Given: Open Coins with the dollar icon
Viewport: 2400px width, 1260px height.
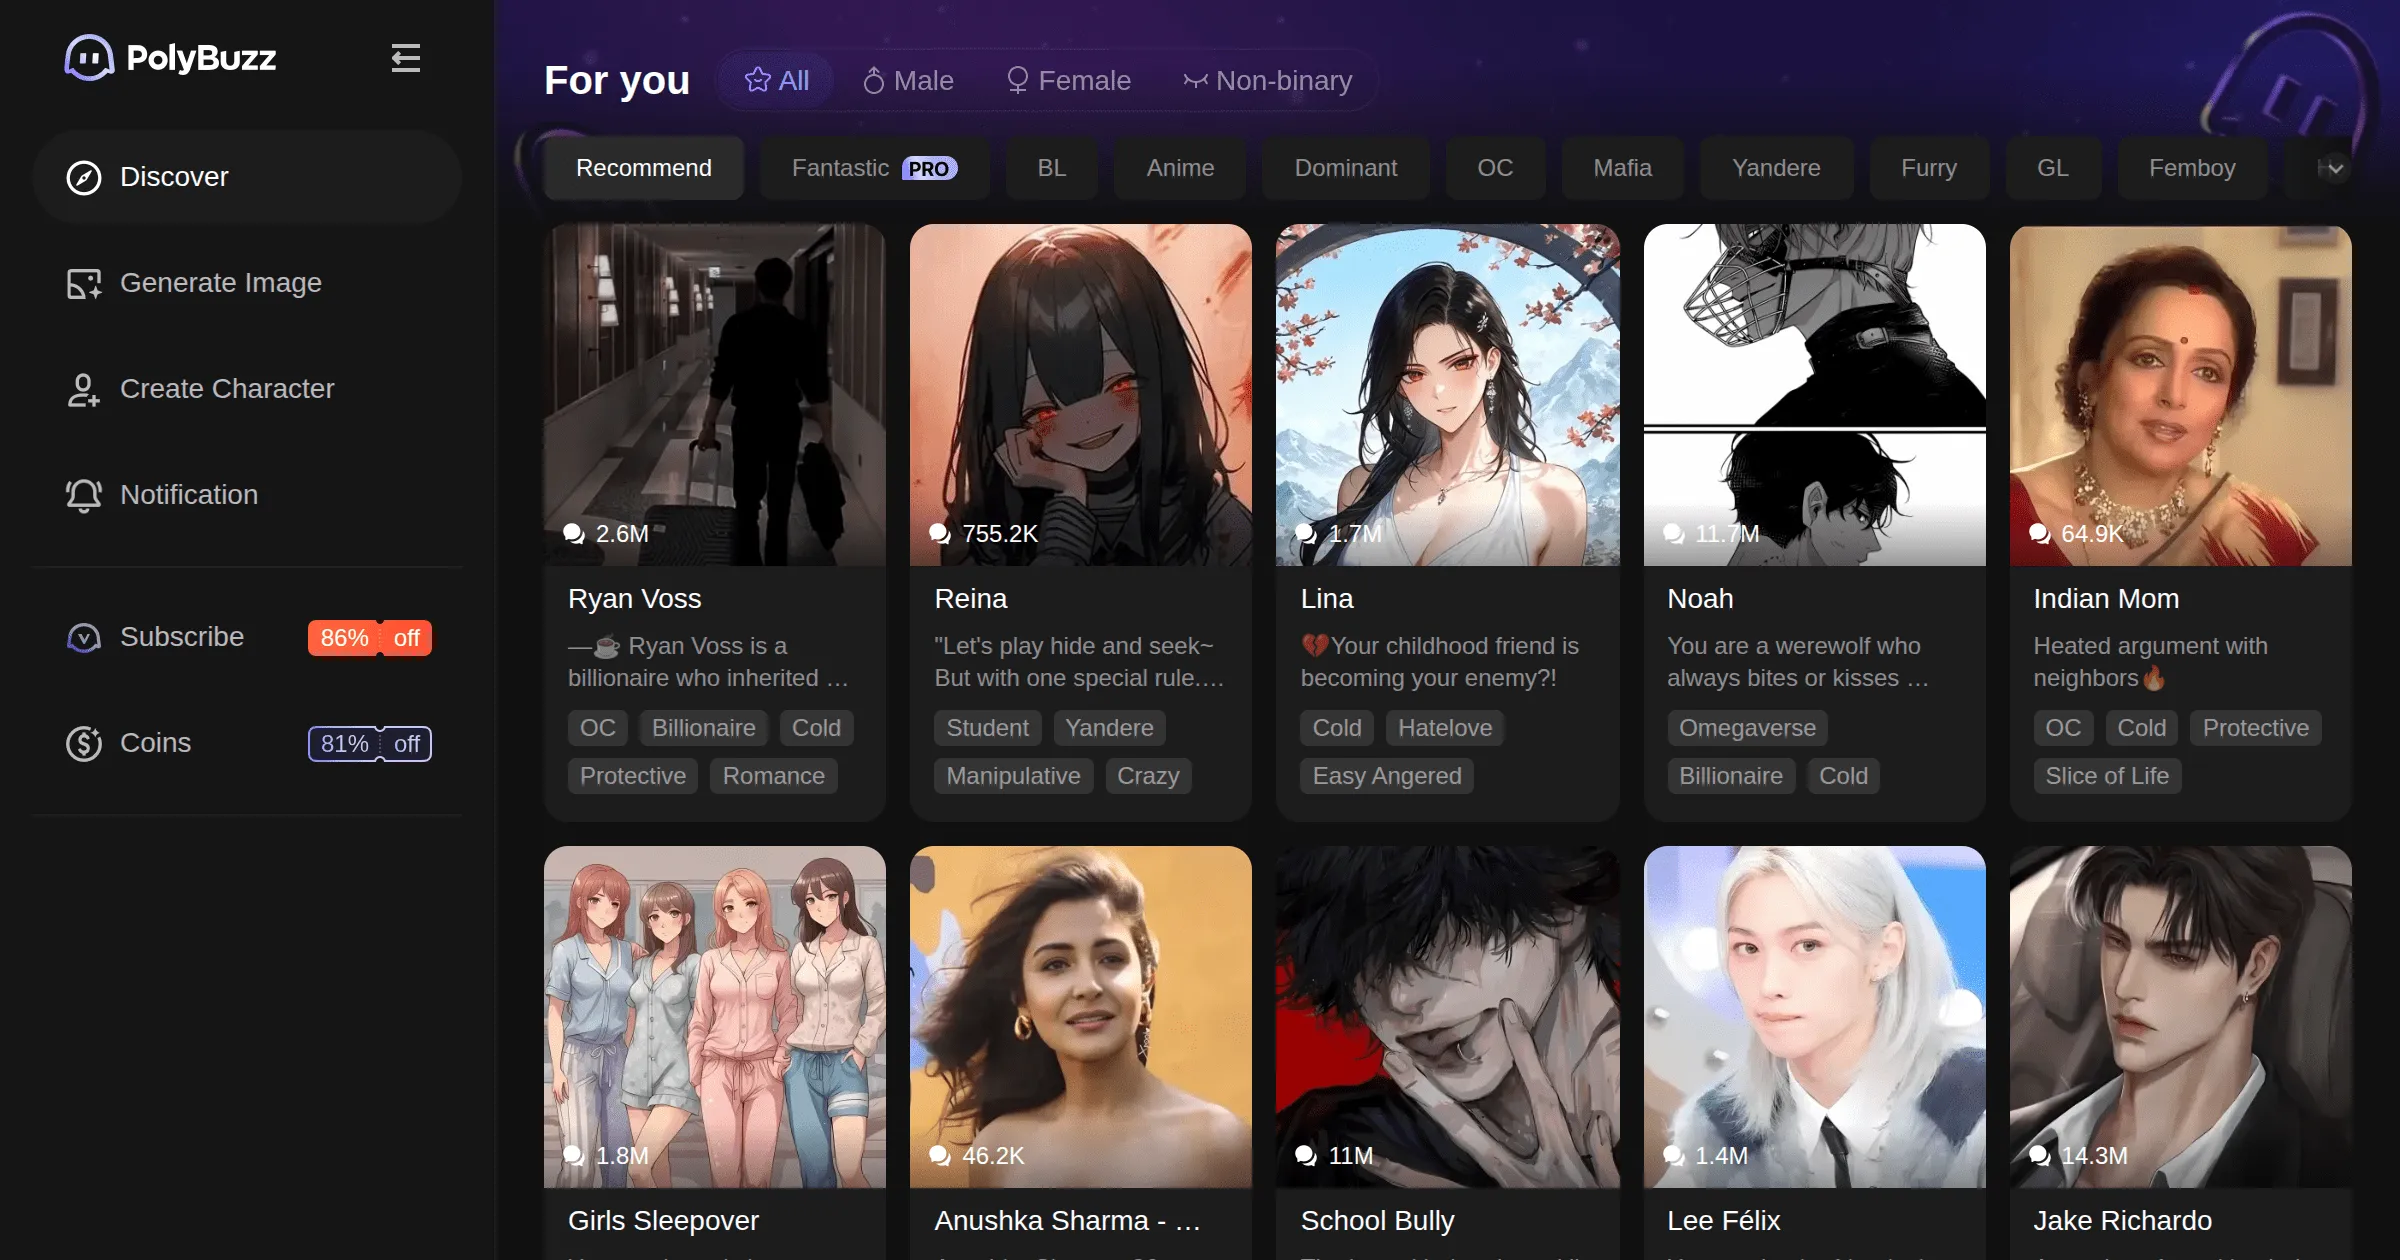Looking at the screenshot, I should click(x=84, y=743).
